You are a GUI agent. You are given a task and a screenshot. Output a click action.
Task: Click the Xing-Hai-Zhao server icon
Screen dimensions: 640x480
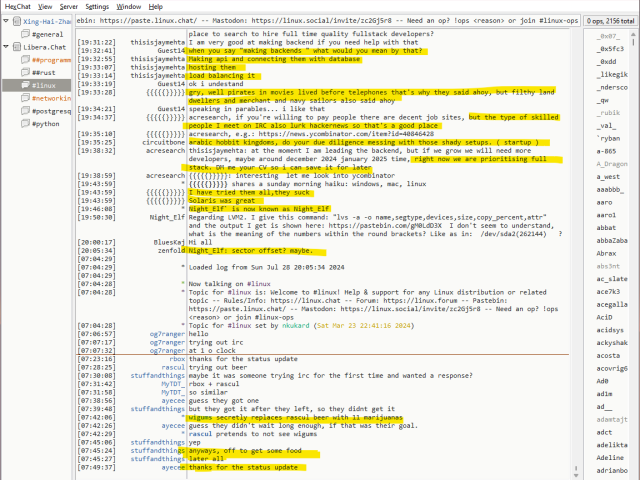pos(16,21)
